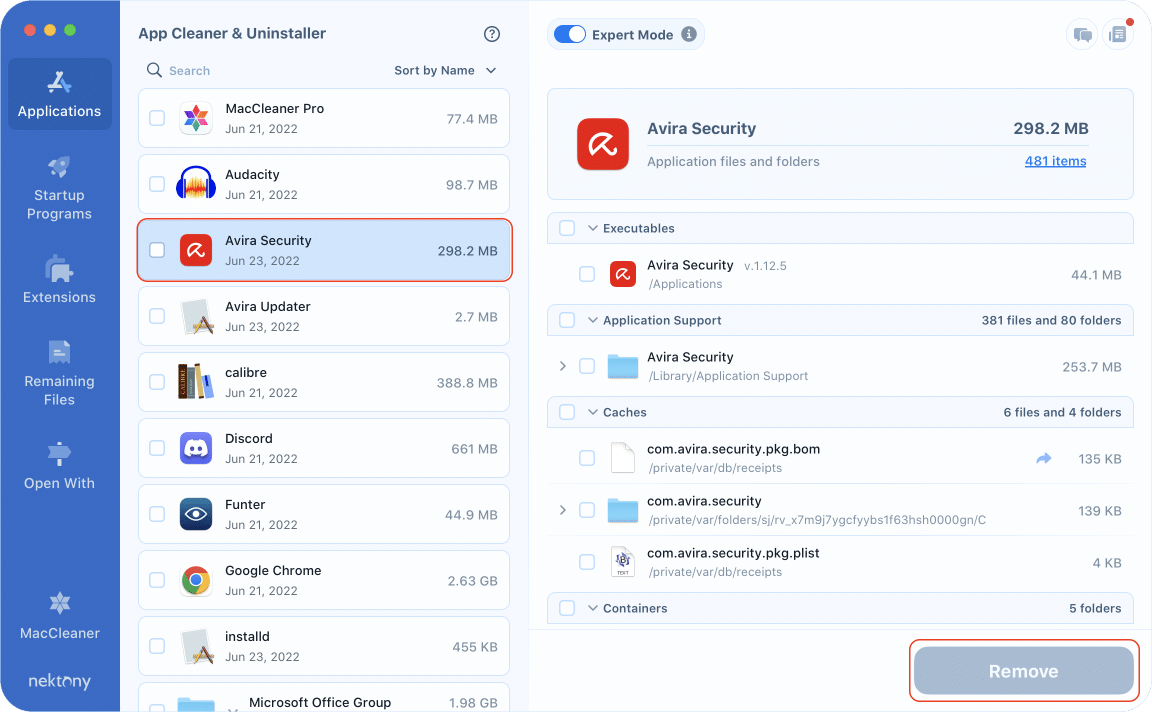The width and height of the screenshot is (1152, 712).
Task: Open the Applications section in sidebar
Action: tap(60, 94)
